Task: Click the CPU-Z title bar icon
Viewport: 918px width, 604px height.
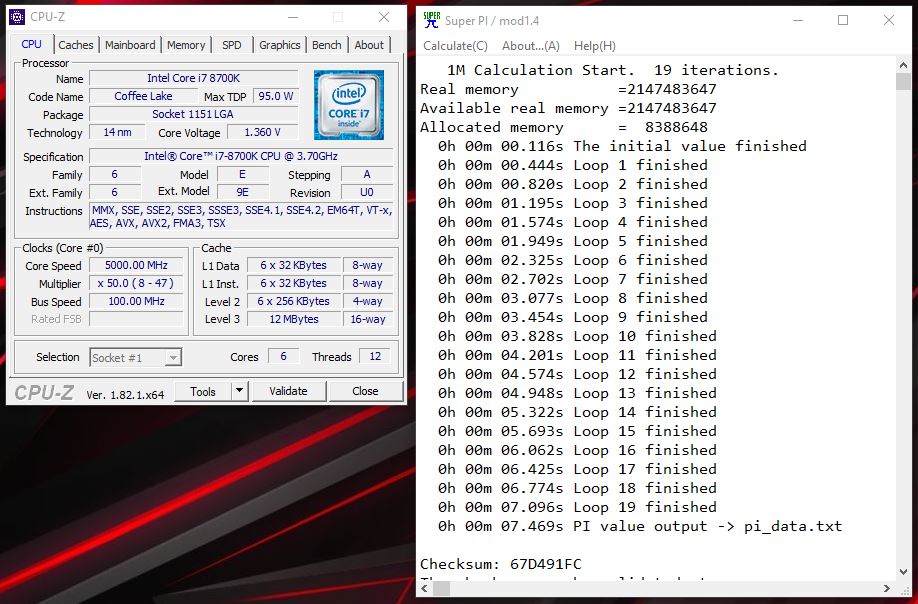Action: tap(17, 17)
